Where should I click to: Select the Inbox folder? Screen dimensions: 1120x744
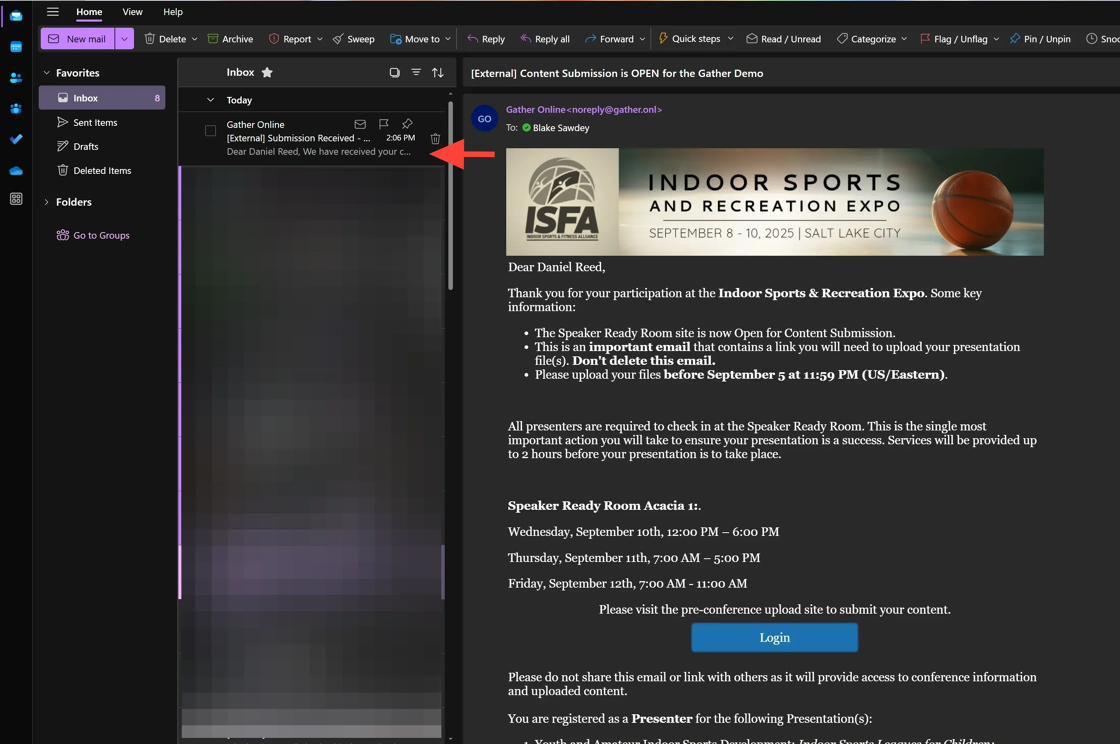coord(102,98)
